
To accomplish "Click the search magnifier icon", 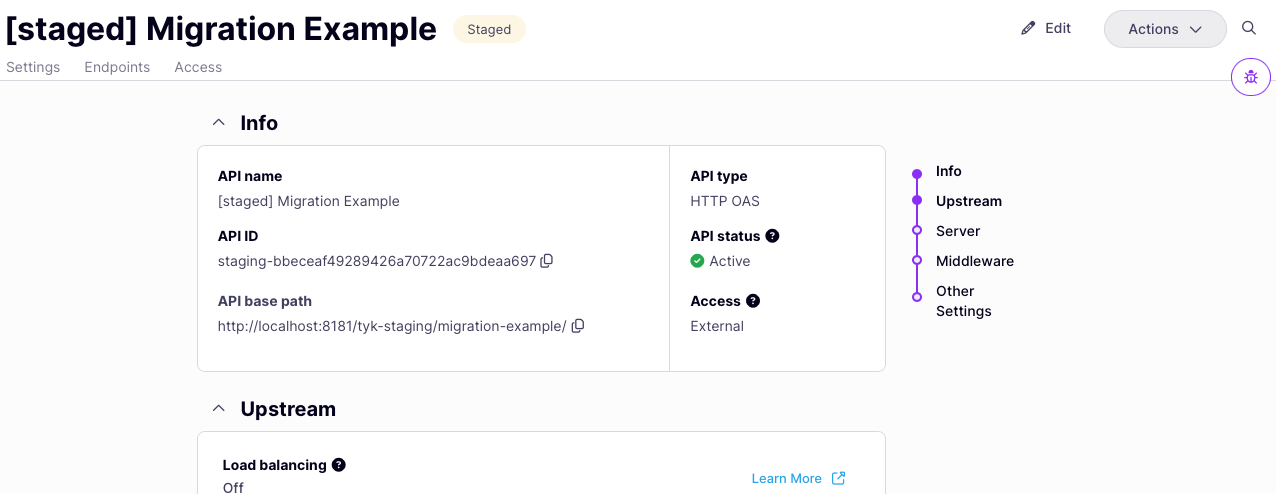I will [x=1249, y=28].
